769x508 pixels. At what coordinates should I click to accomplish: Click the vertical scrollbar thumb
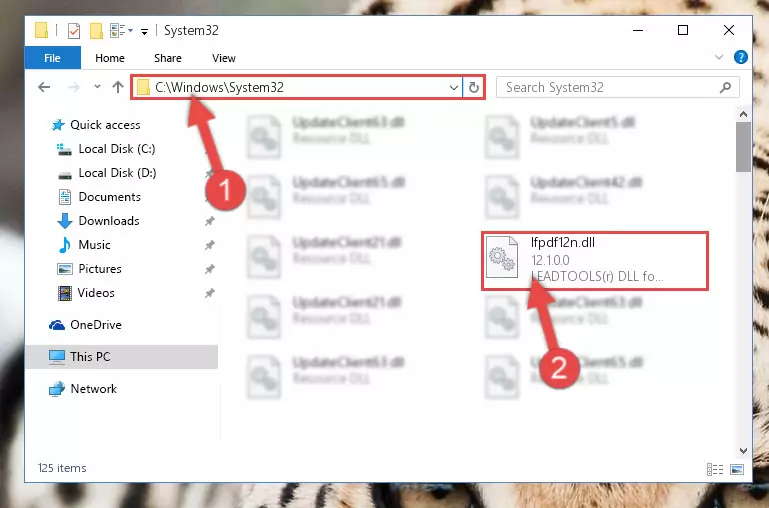pos(743,147)
